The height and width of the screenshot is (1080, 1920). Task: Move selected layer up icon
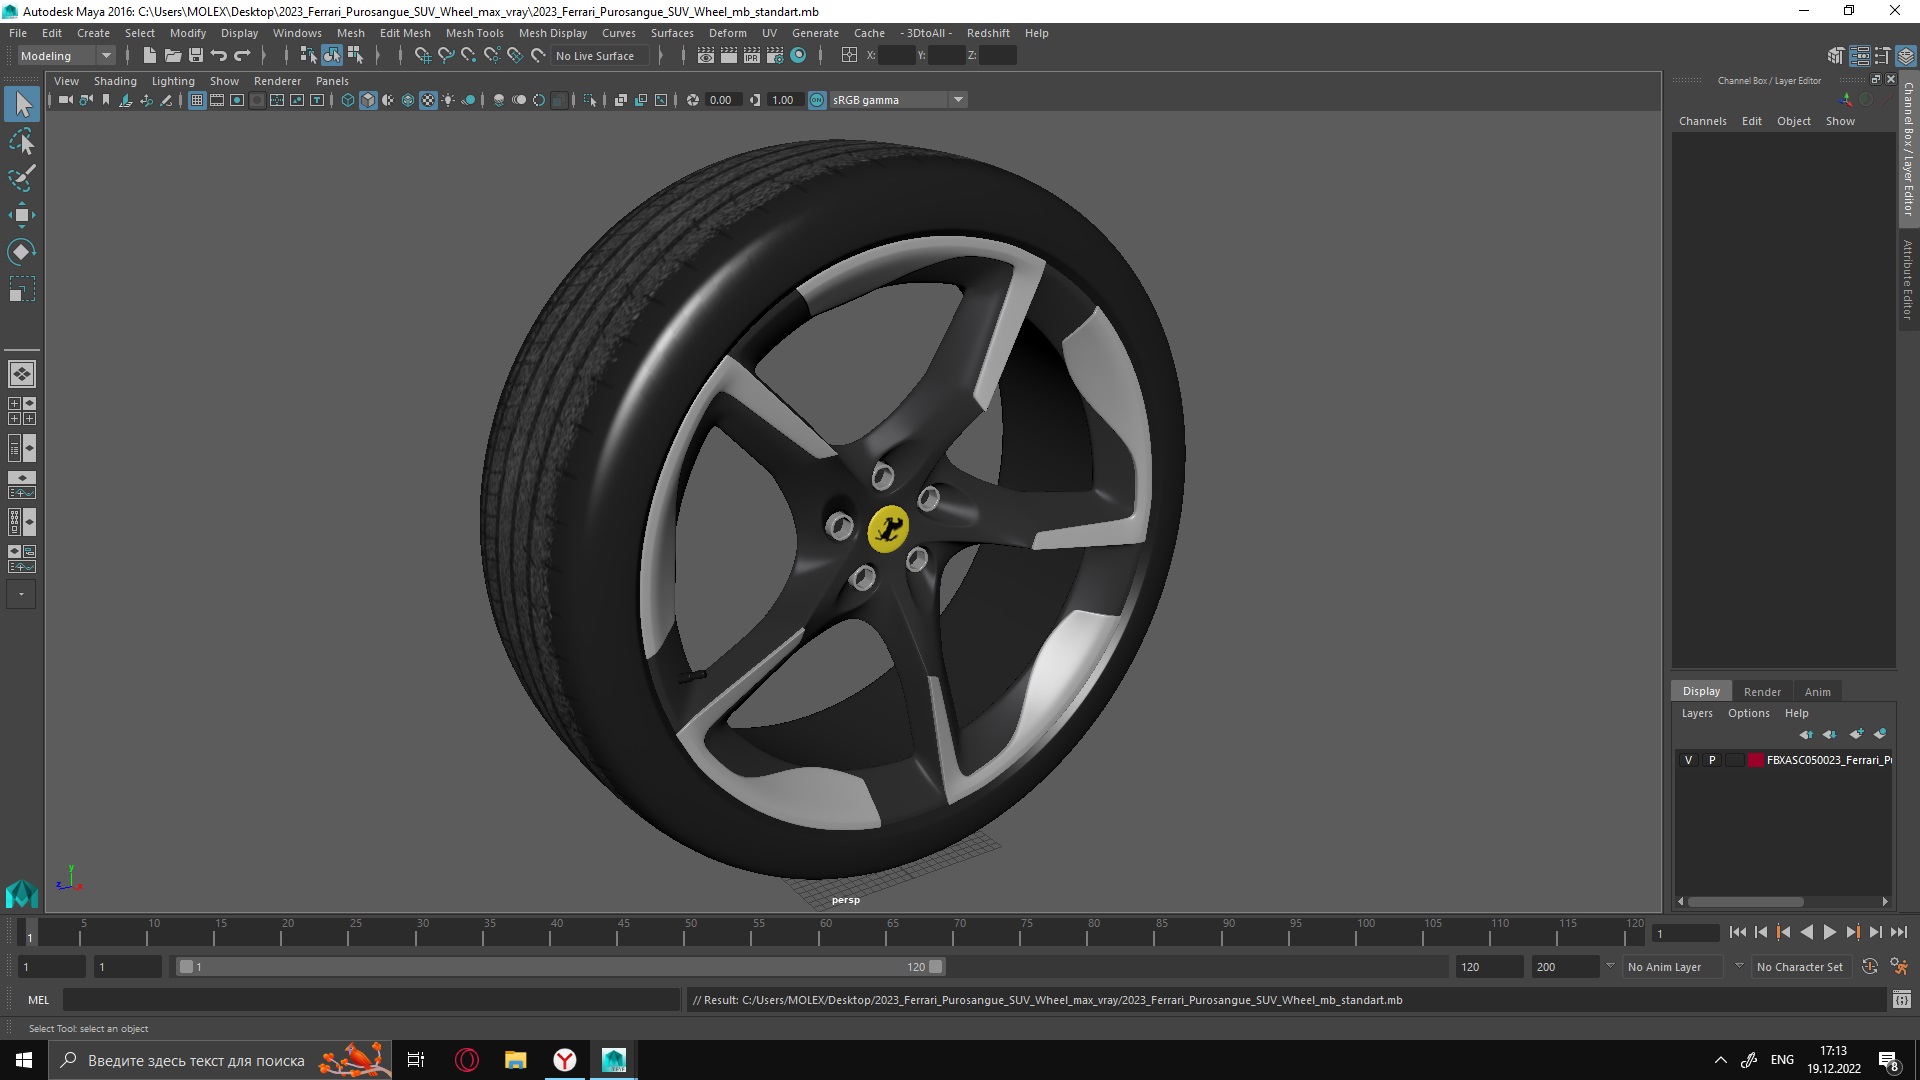(1806, 734)
